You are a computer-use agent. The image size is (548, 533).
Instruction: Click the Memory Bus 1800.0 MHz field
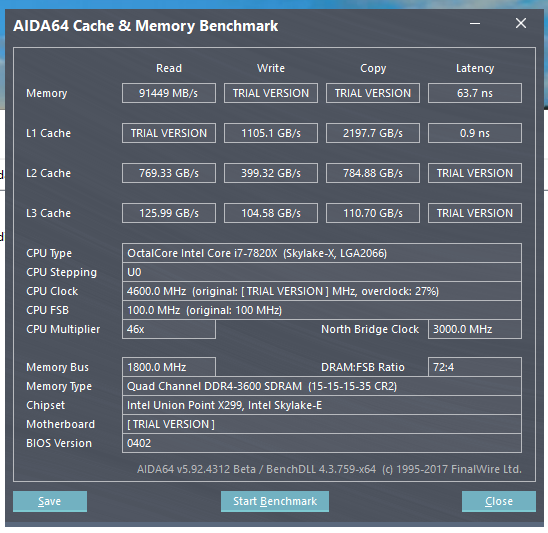pyautogui.click(x=169, y=367)
